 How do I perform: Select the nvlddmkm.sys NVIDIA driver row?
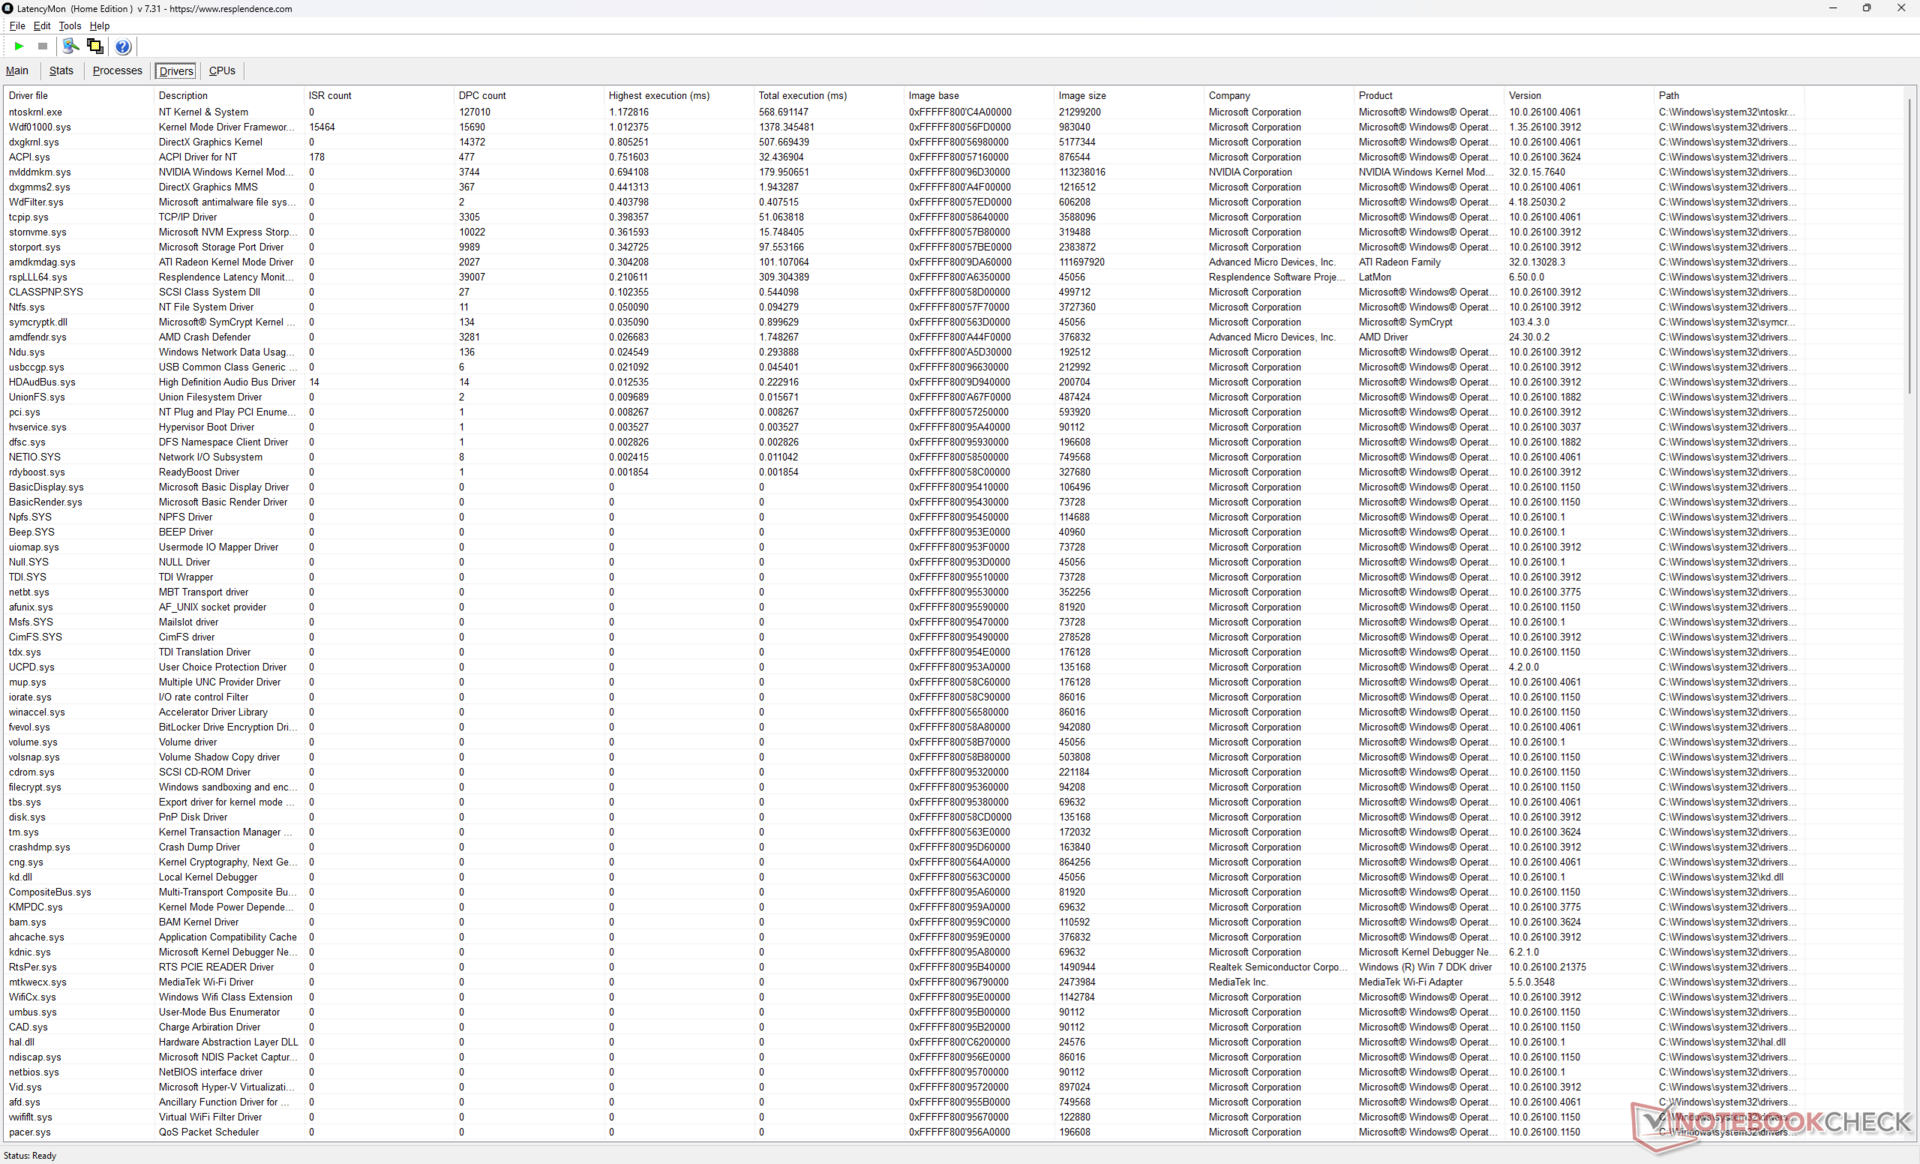[x=40, y=172]
